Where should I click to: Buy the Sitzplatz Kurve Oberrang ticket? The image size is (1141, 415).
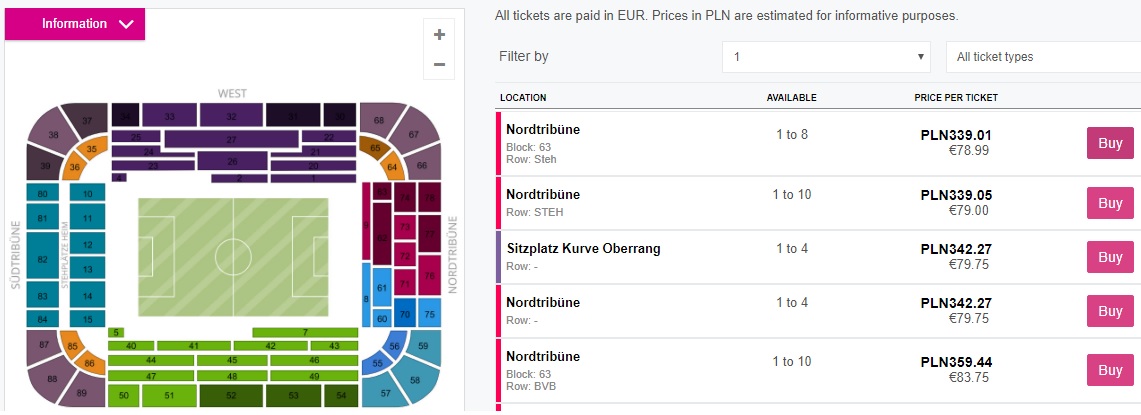[1110, 257]
